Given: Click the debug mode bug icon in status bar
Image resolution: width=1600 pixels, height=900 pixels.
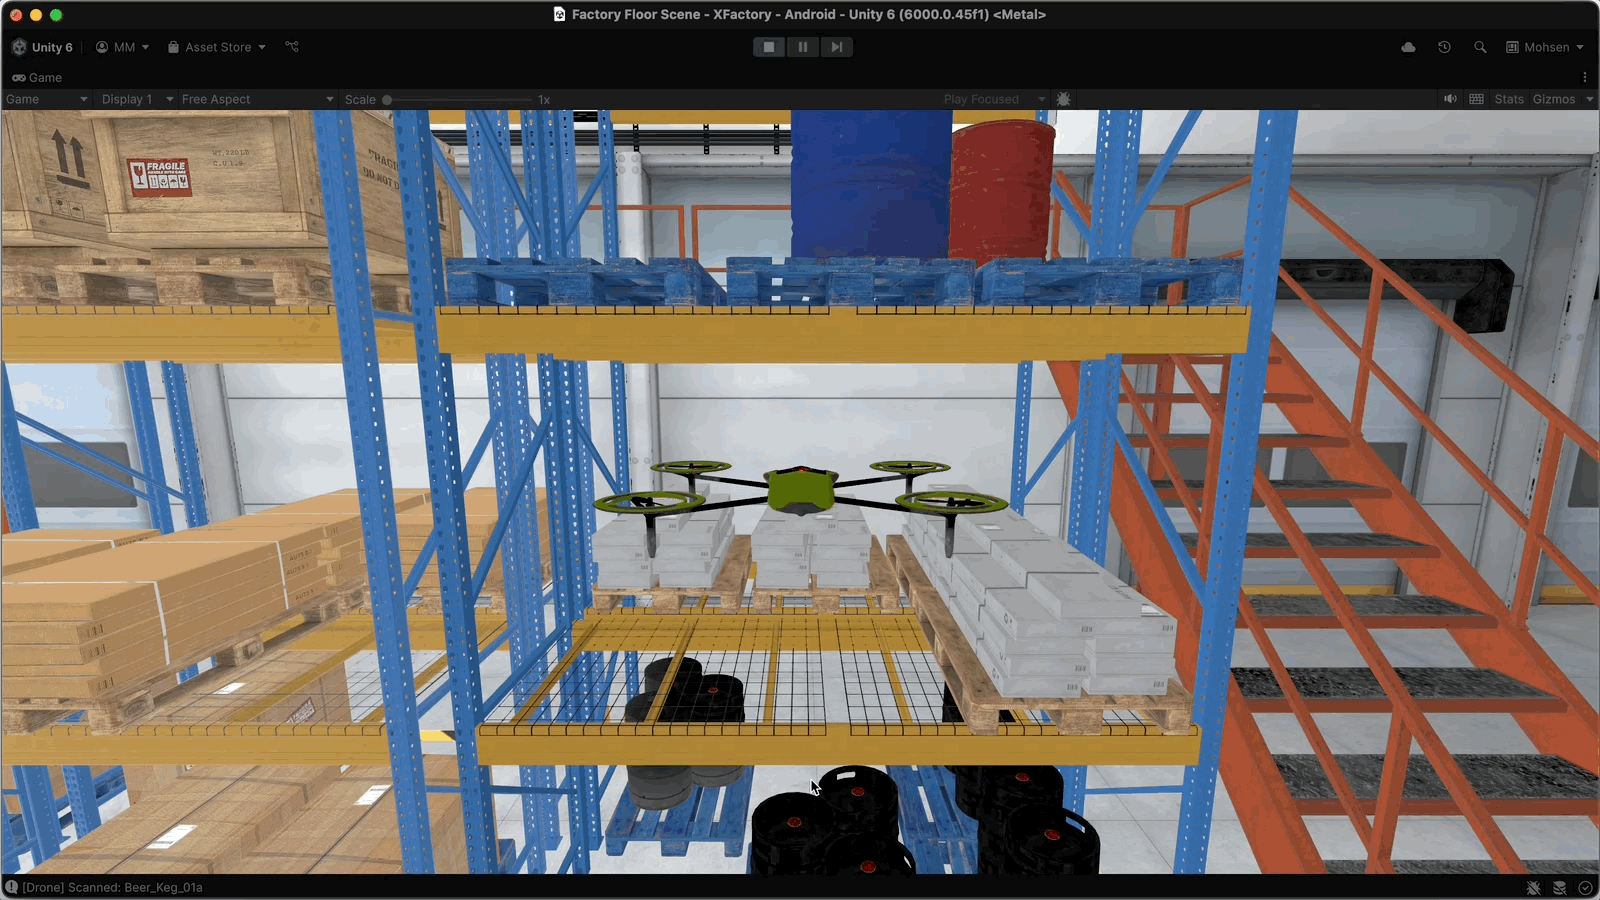Looking at the screenshot, I should [1533, 888].
